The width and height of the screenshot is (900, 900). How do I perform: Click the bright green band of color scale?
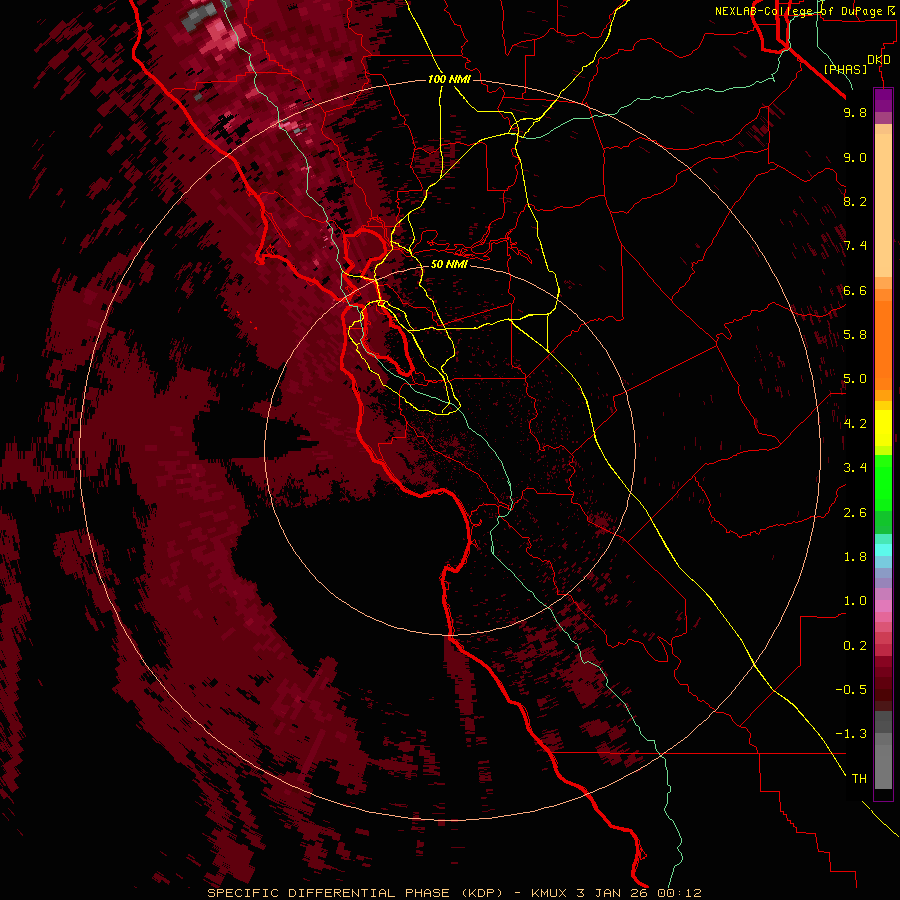coord(883,482)
